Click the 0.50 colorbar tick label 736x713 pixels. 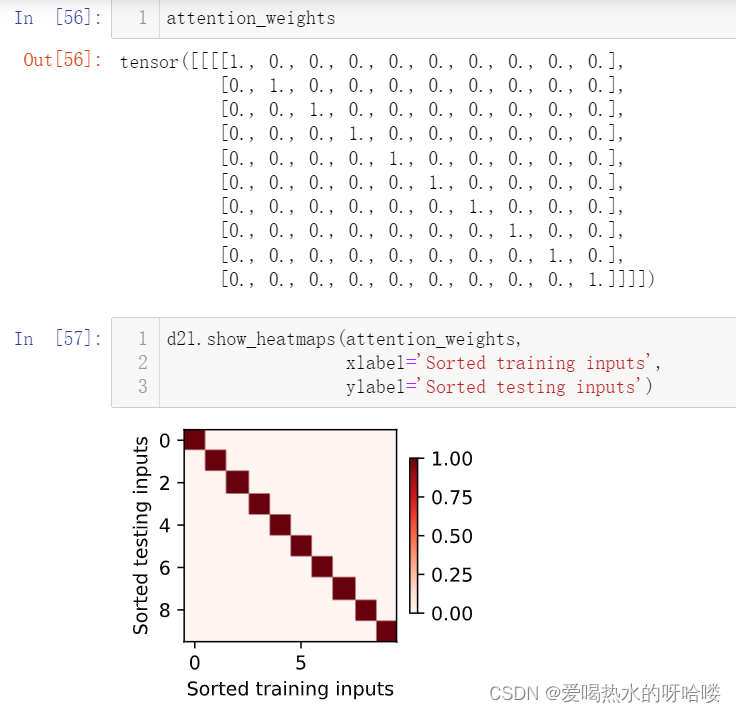click(x=452, y=536)
